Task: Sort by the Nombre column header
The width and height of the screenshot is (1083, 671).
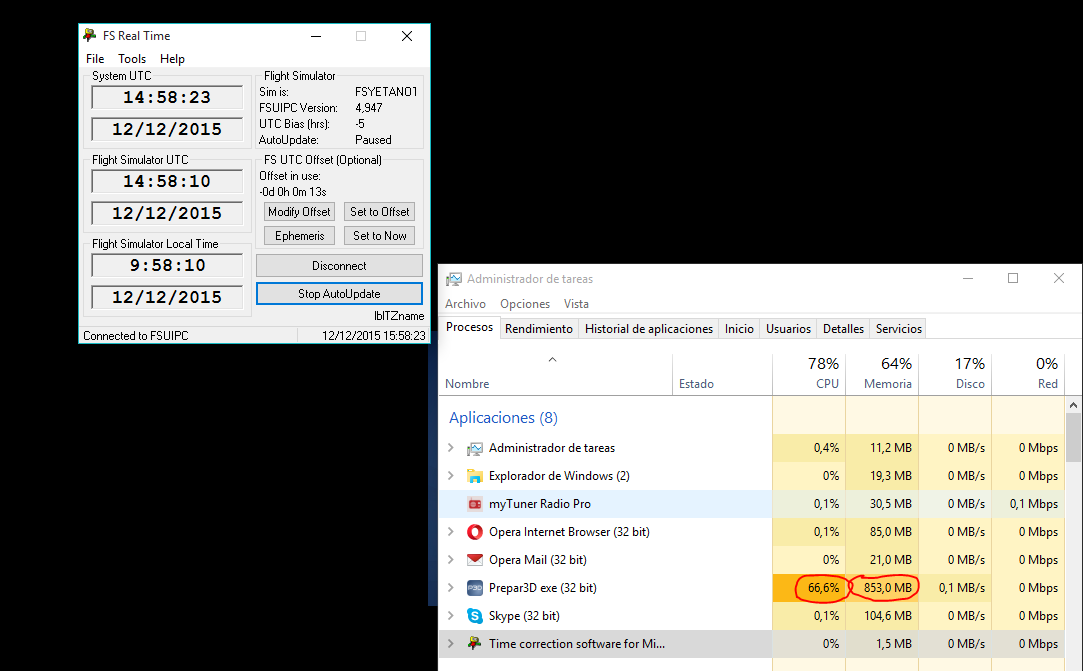Action: [555, 374]
